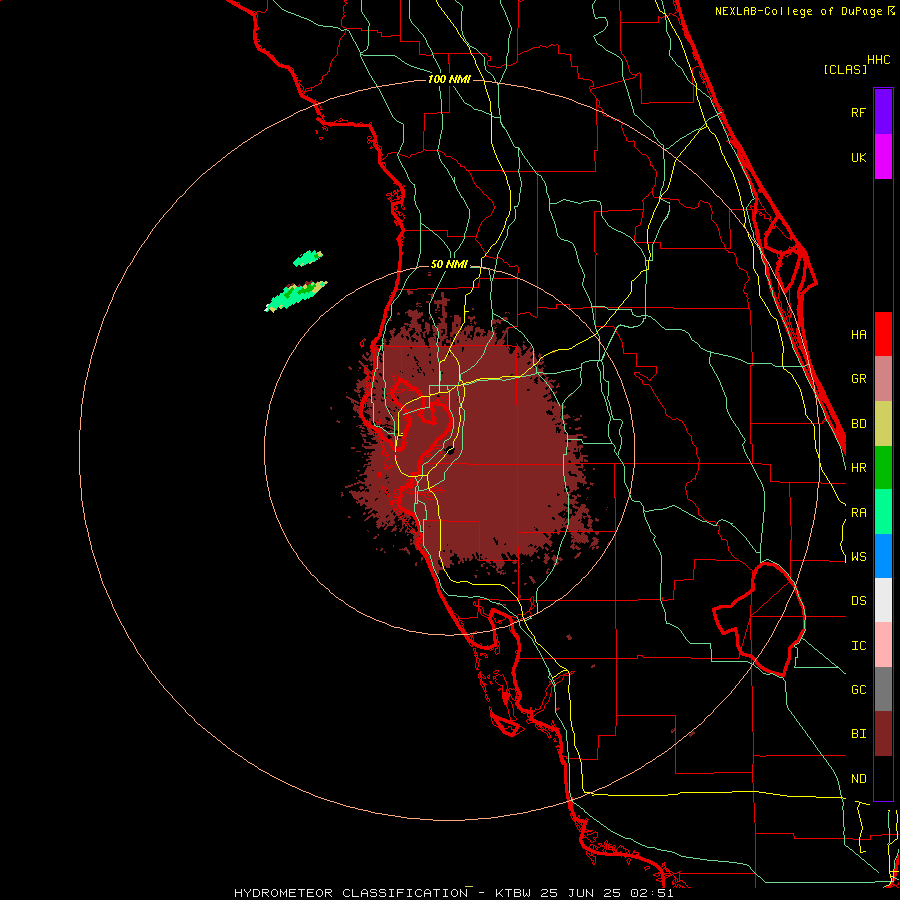Screen dimensions: 900x900
Task: Select the BD yellow legend swatch
Action: coord(883,424)
